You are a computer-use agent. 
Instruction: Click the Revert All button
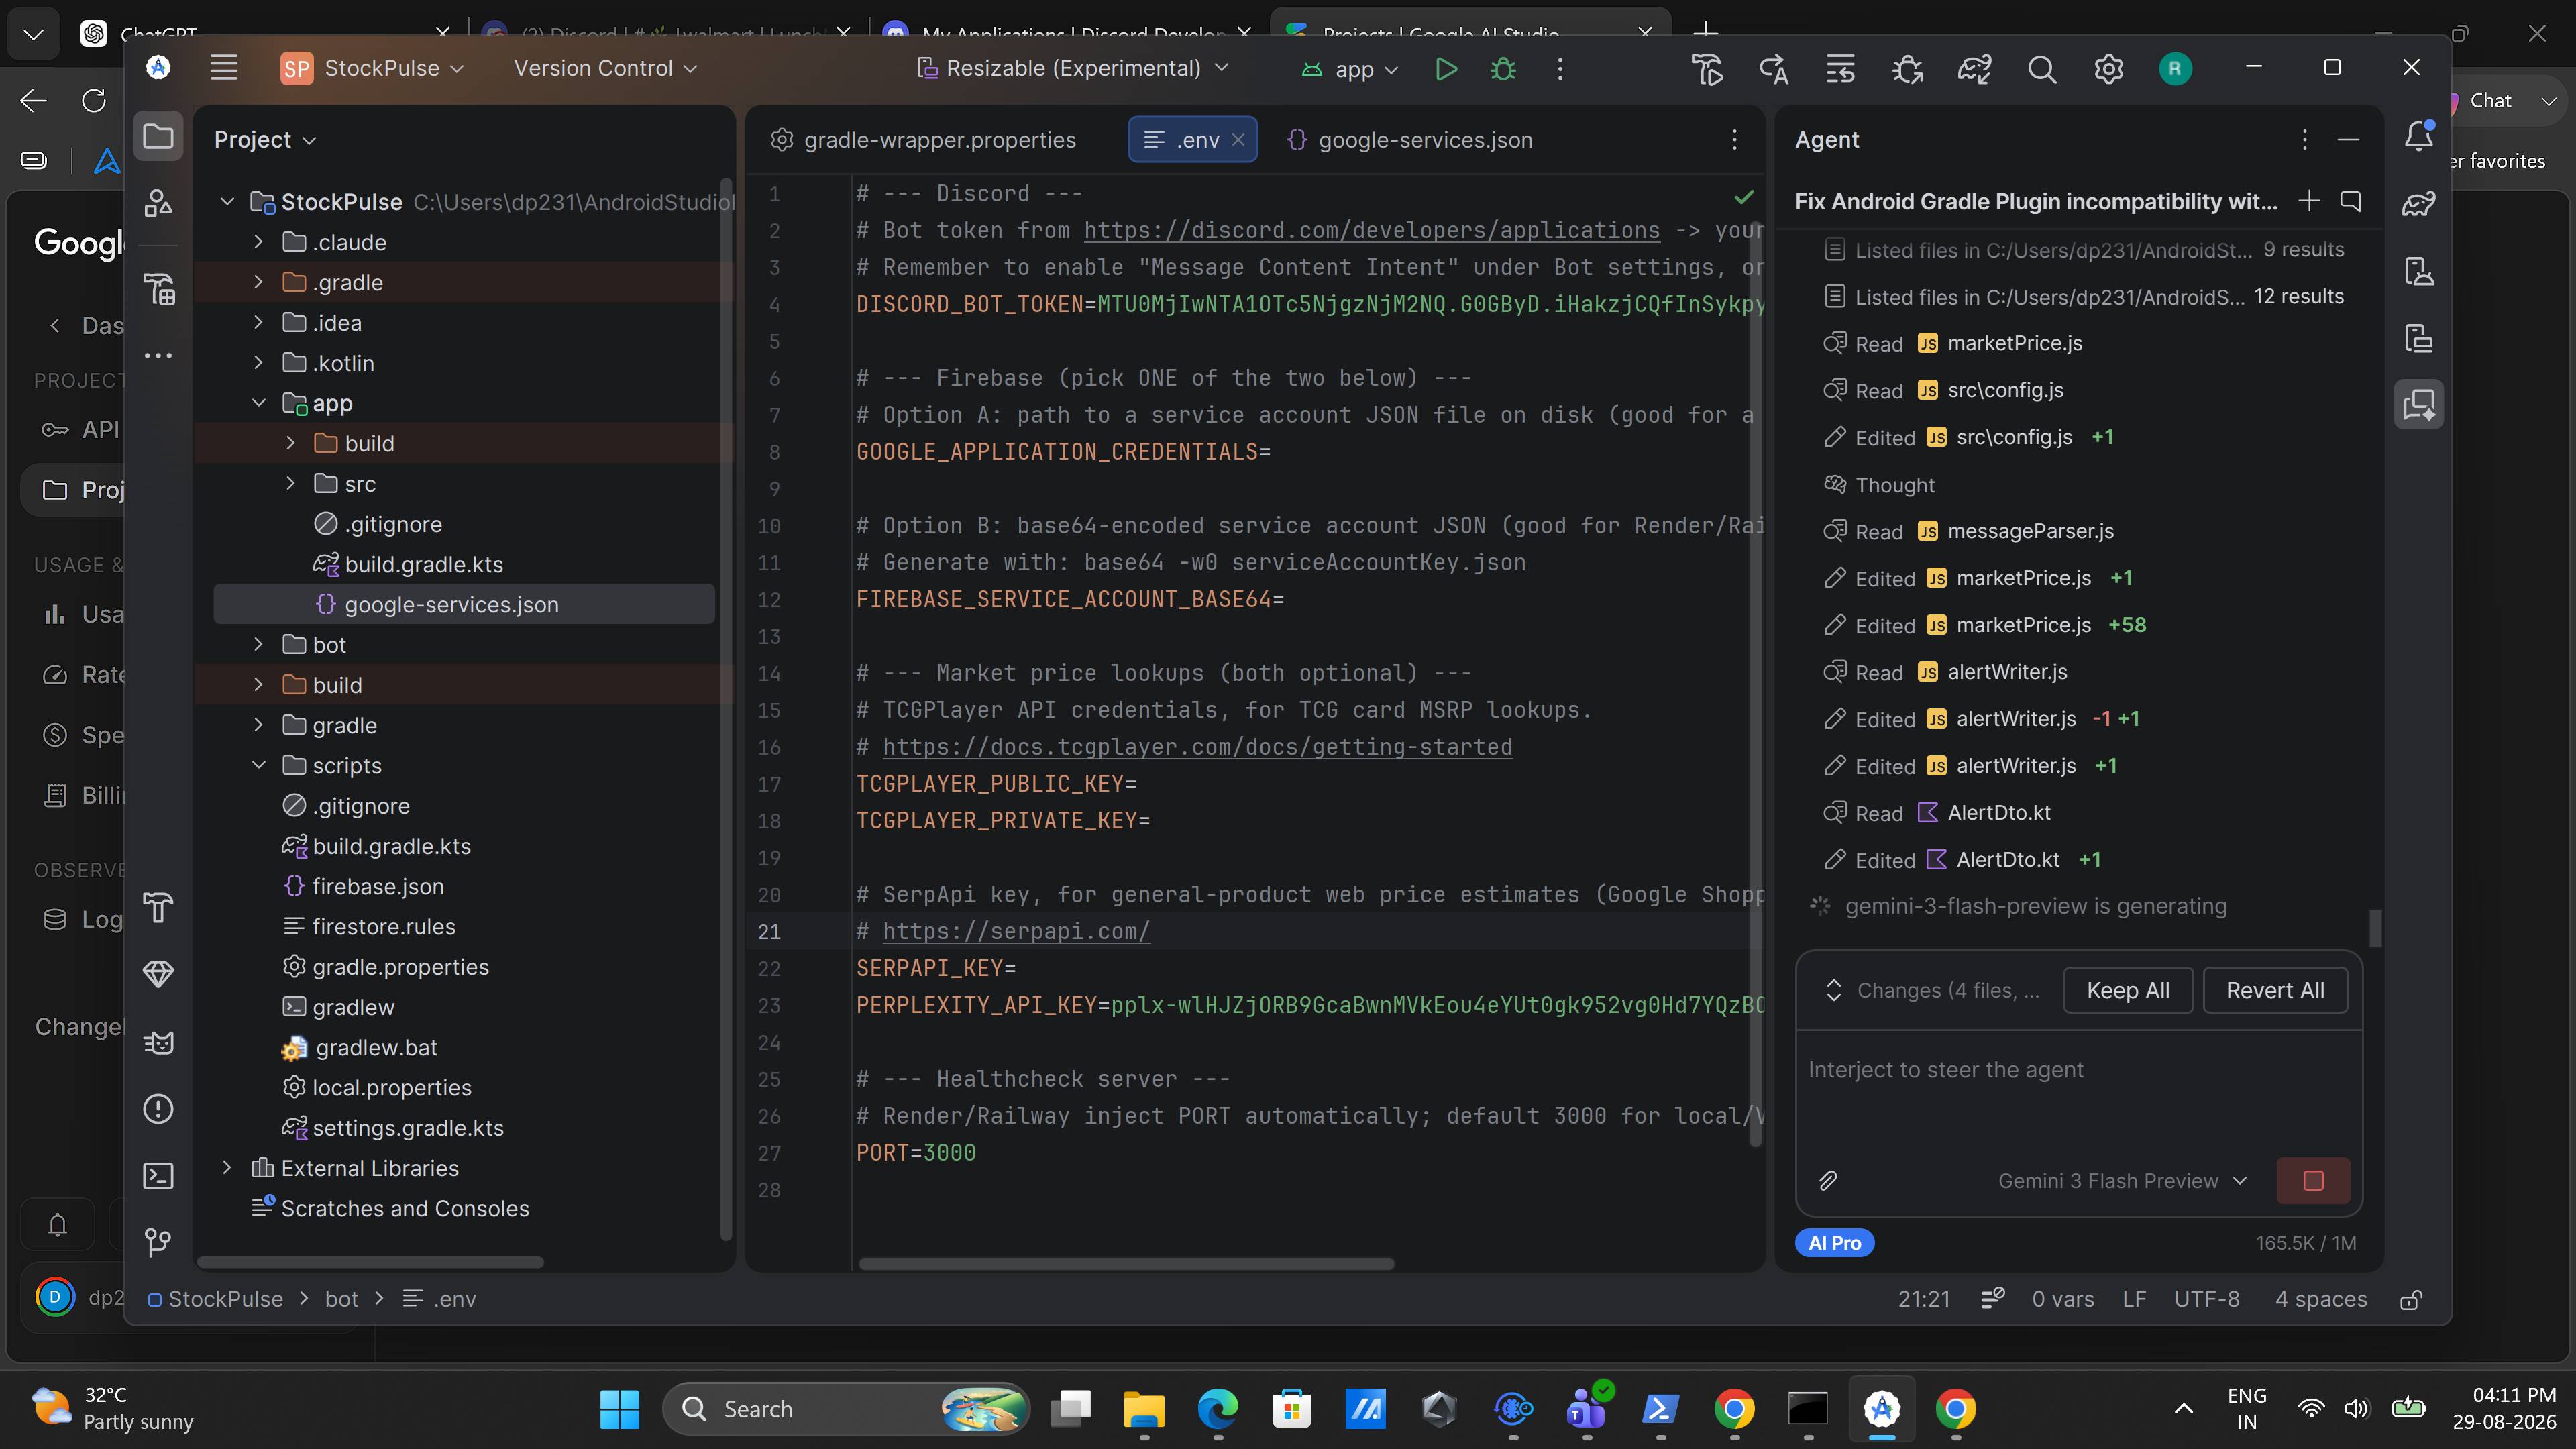pos(2275,990)
